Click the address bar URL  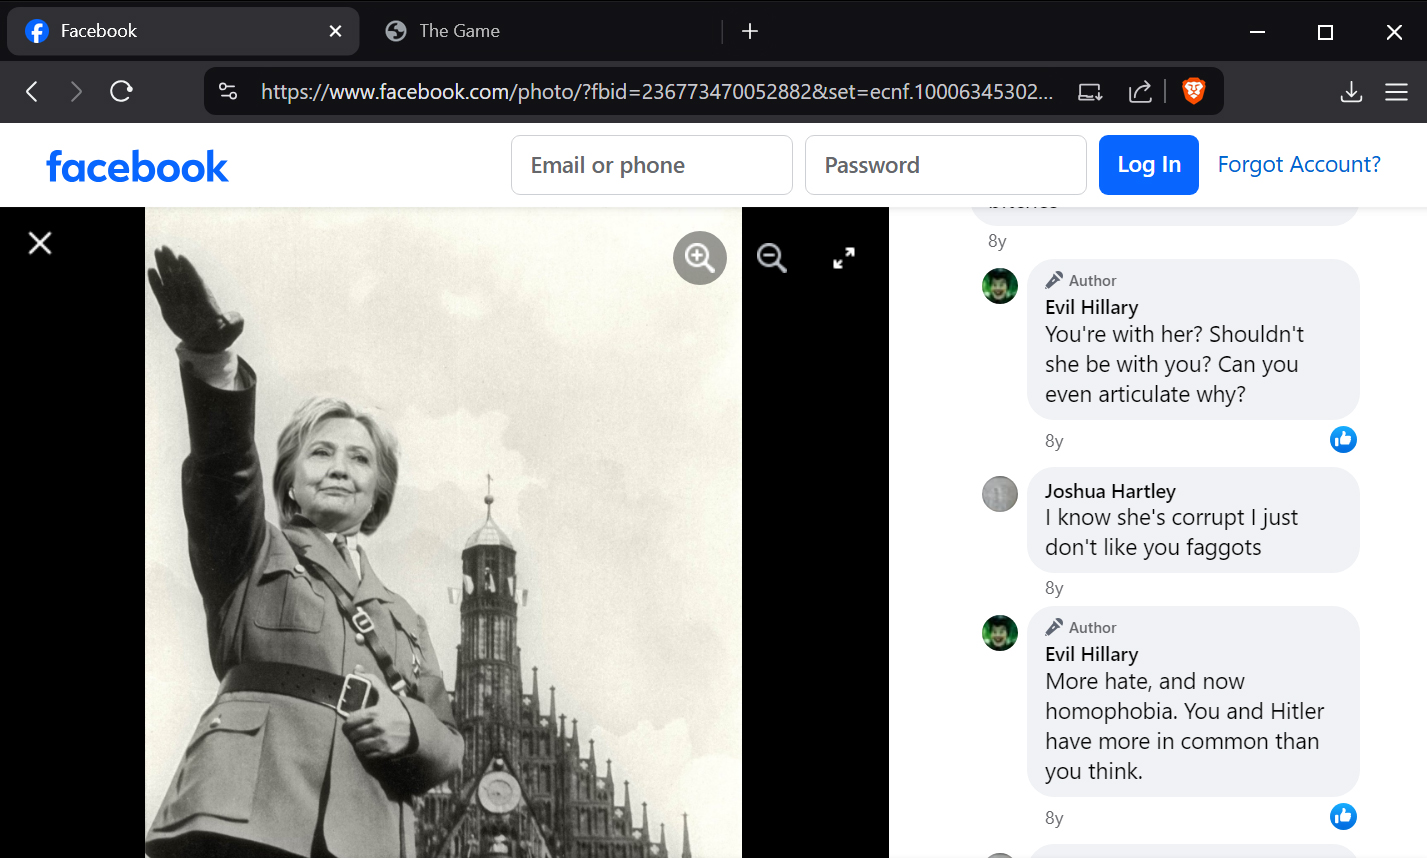(656, 92)
